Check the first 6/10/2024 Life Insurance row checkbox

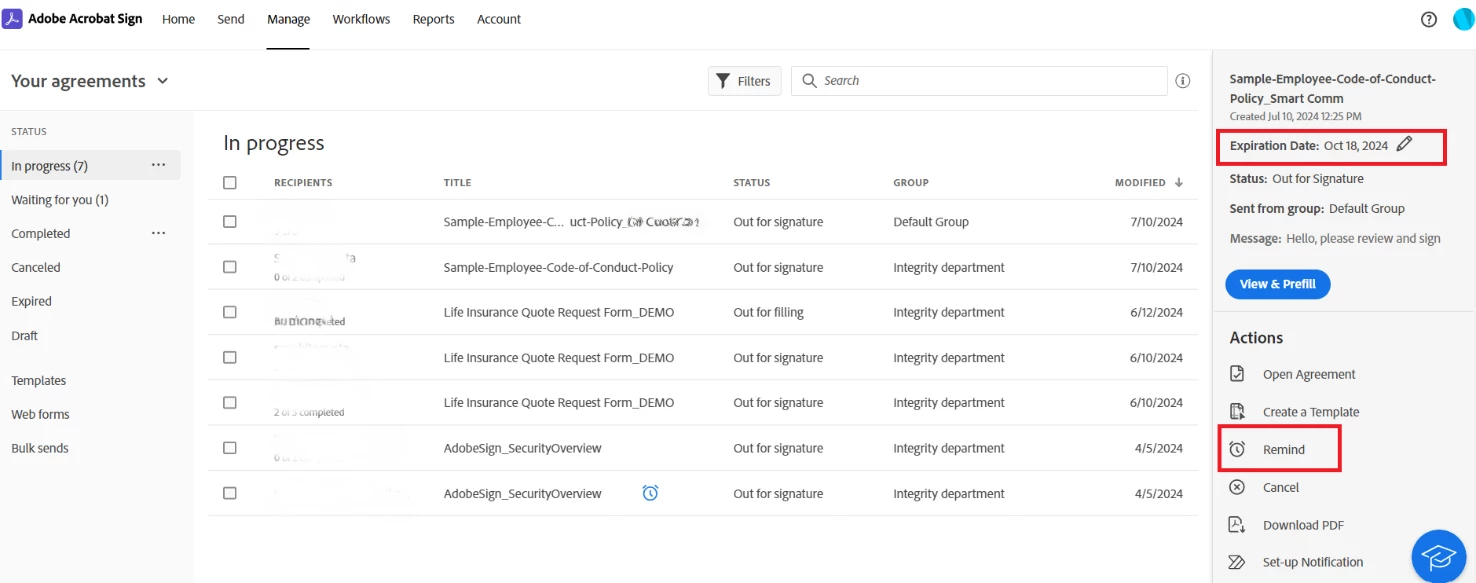click(x=230, y=357)
